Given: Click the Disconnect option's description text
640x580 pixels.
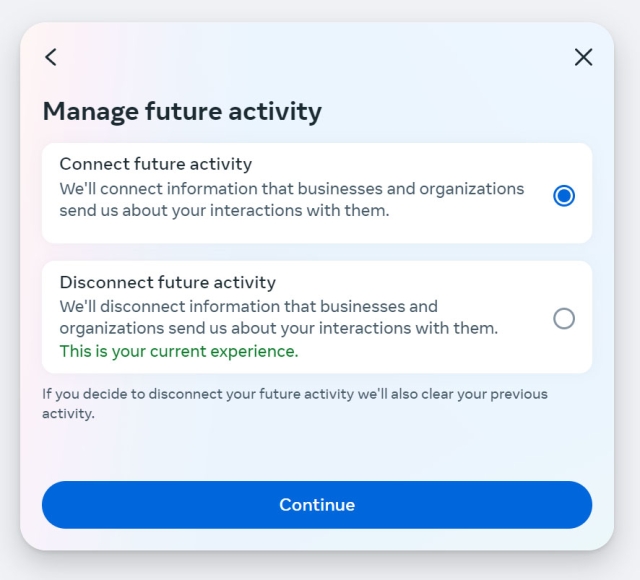Looking at the screenshot, I should pyautogui.click(x=277, y=317).
